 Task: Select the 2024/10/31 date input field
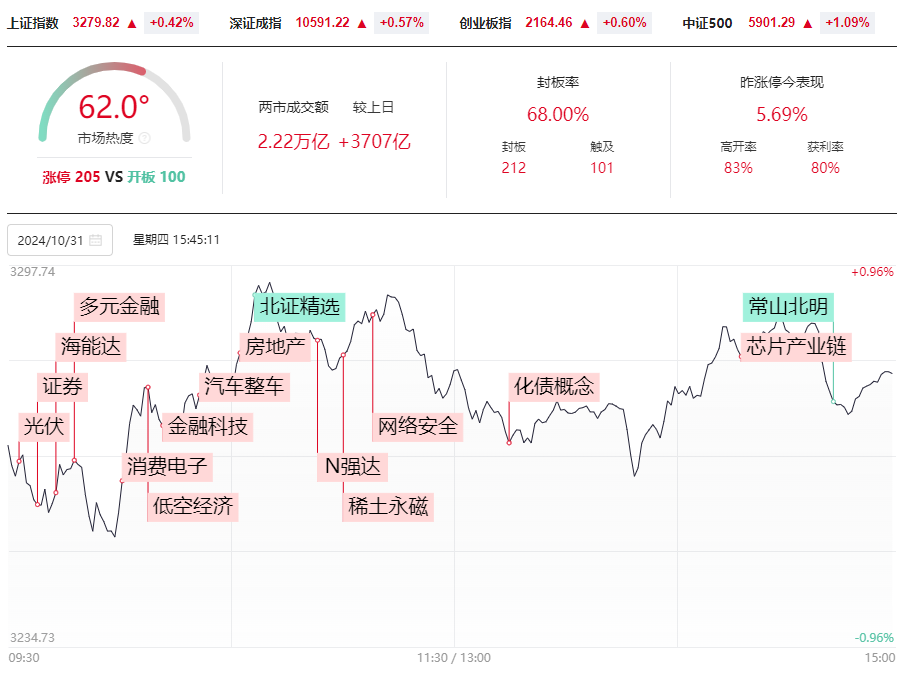pyautogui.click(x=60, y=240)
